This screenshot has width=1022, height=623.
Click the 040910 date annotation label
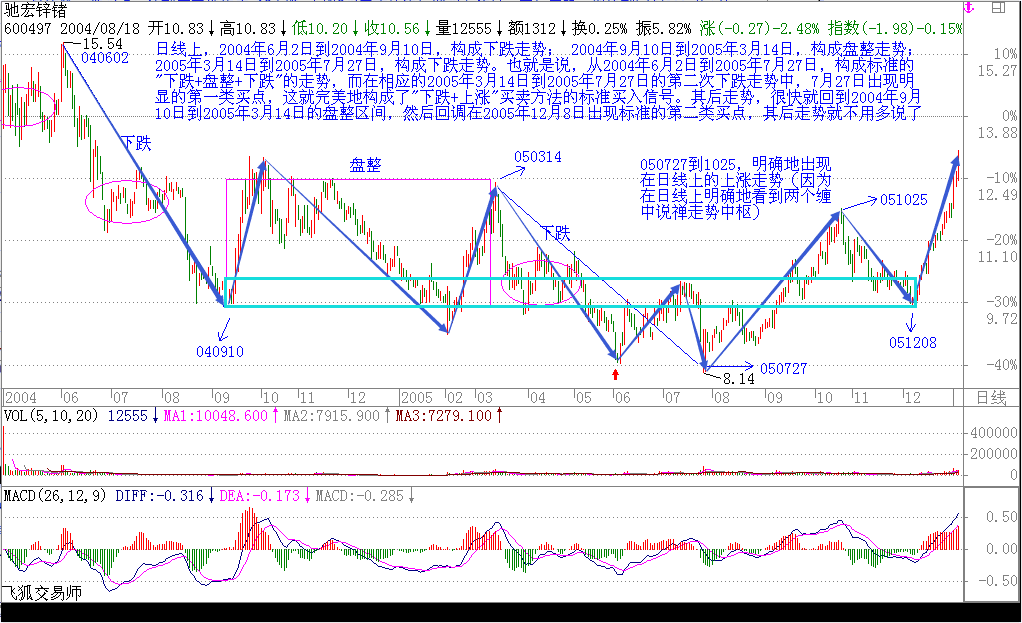point(220,351)
